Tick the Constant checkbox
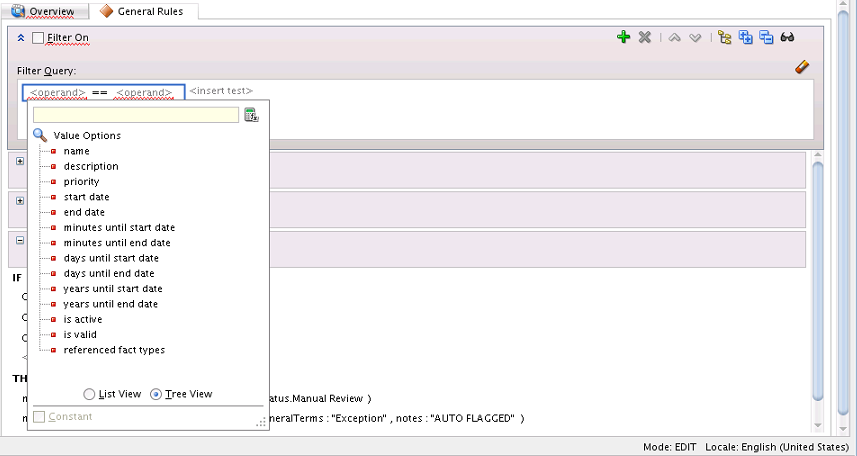 point(39,417)
